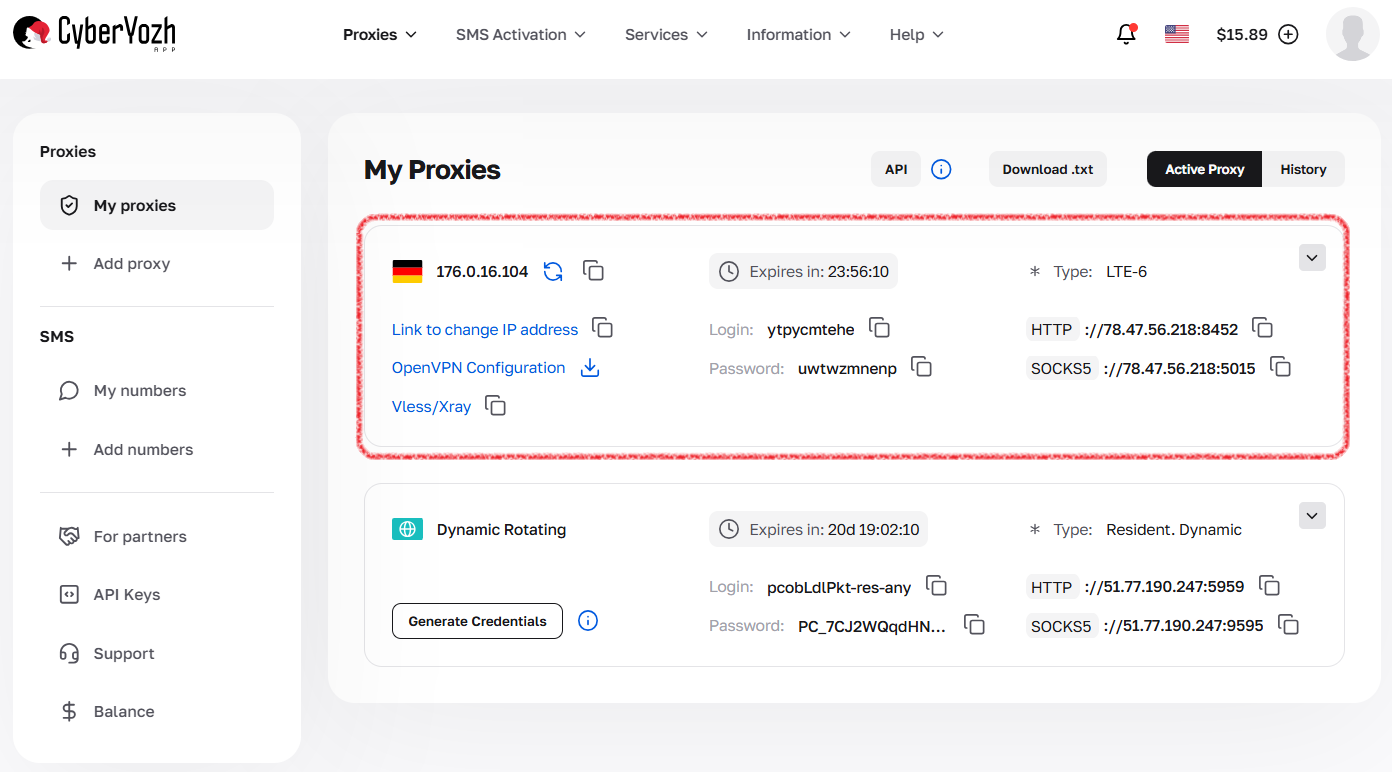
Task: Copy the SOCKS5 address of the LTE-6 proxy
Action: [1281, 367]
